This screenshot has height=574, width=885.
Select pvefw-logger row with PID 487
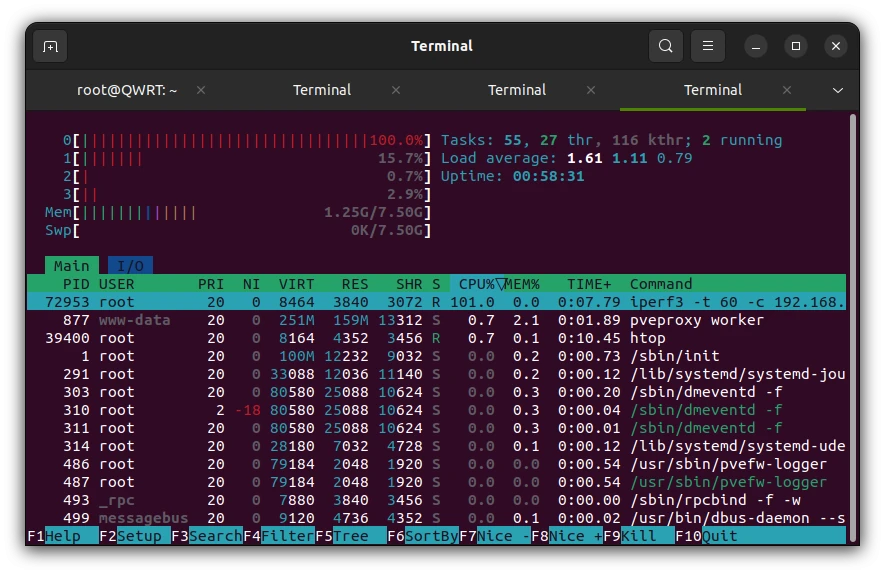pyautogui.click(x=436, y=482)
